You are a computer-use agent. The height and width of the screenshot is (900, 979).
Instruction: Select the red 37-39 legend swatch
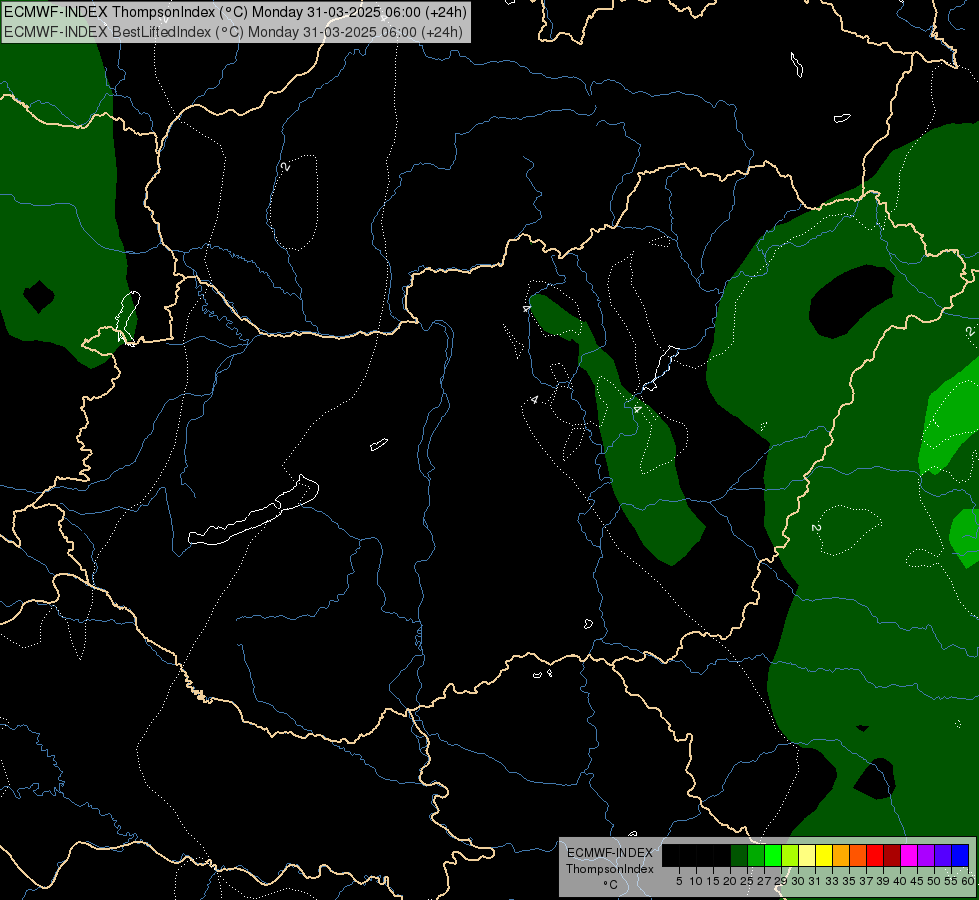[875, 855]
